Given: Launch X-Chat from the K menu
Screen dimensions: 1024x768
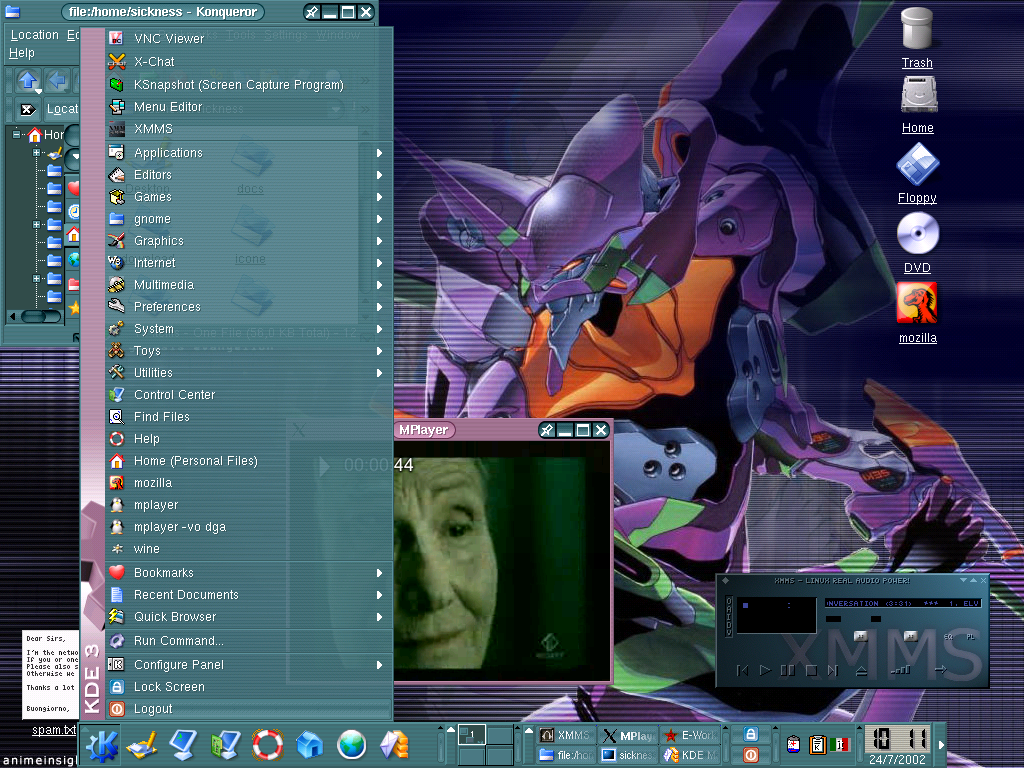Looking at the screenshot, I should point(248,61).
